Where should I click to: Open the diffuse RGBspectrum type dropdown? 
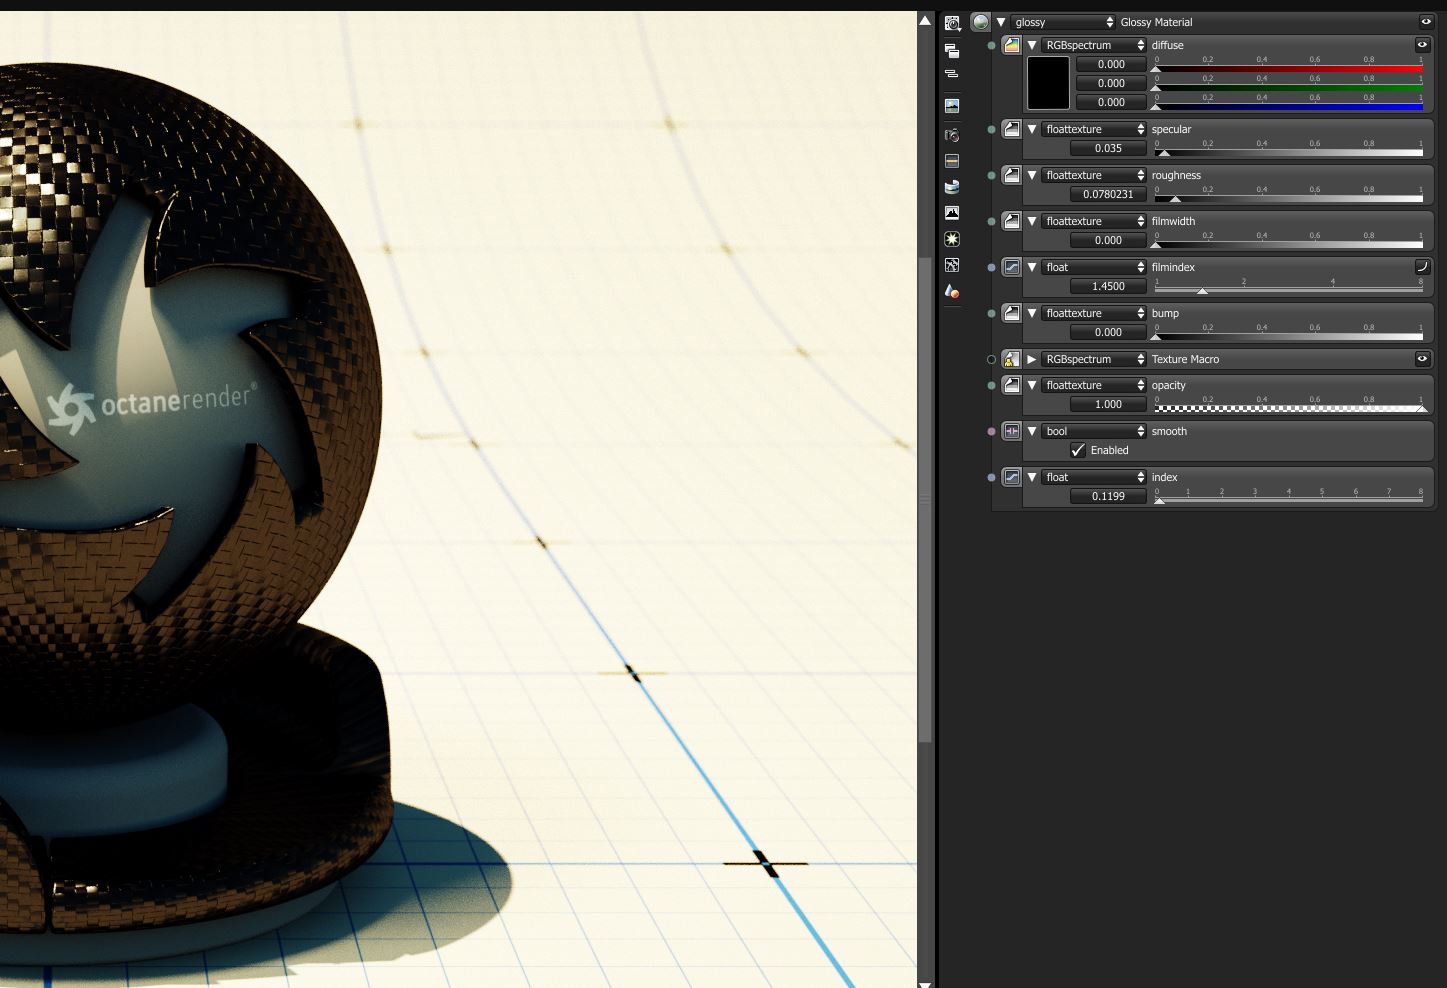pyautogui.click(x=1094, y=45)
